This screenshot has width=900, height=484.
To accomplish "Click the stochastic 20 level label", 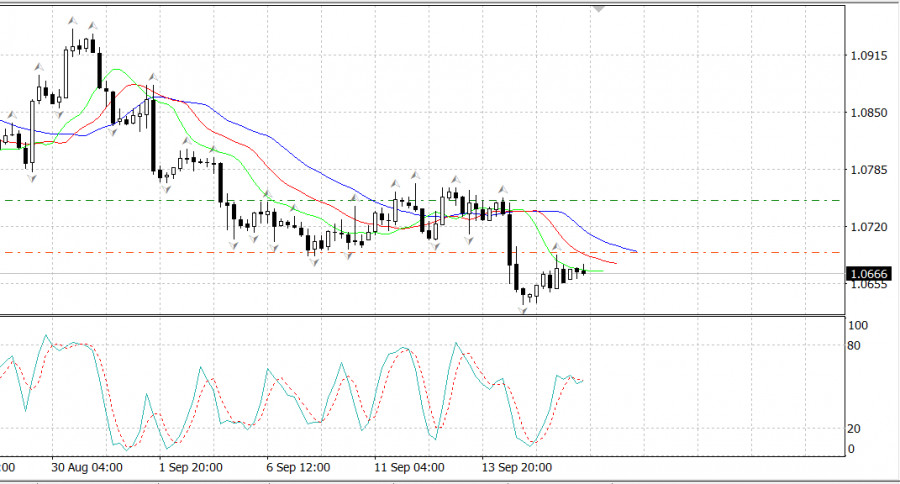I will click(x=854, y=429).
